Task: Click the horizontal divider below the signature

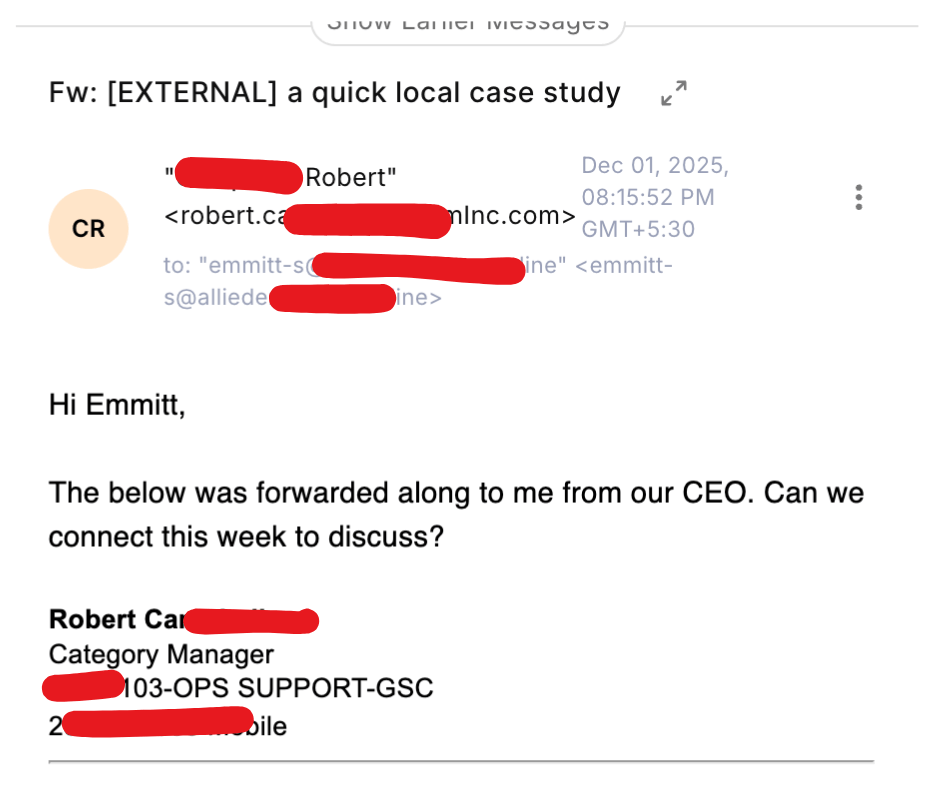Action: (x=460, y=762)
